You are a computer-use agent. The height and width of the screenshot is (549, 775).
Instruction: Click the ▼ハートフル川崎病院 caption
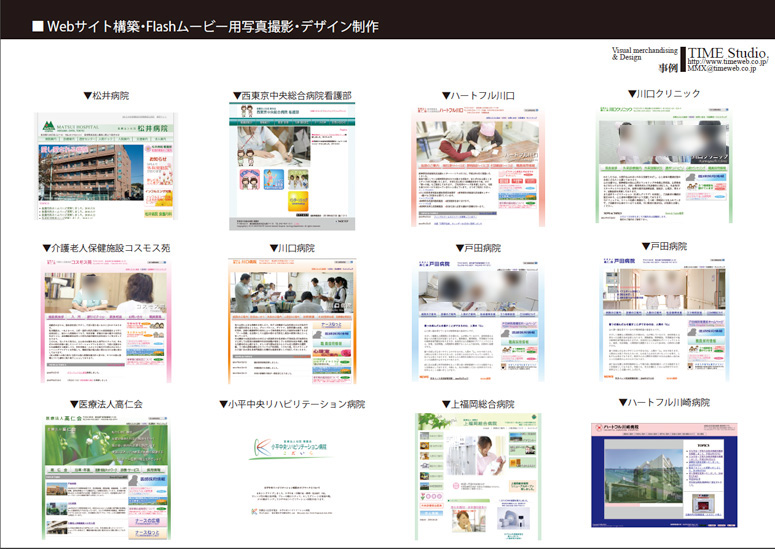tap(664, 402)
